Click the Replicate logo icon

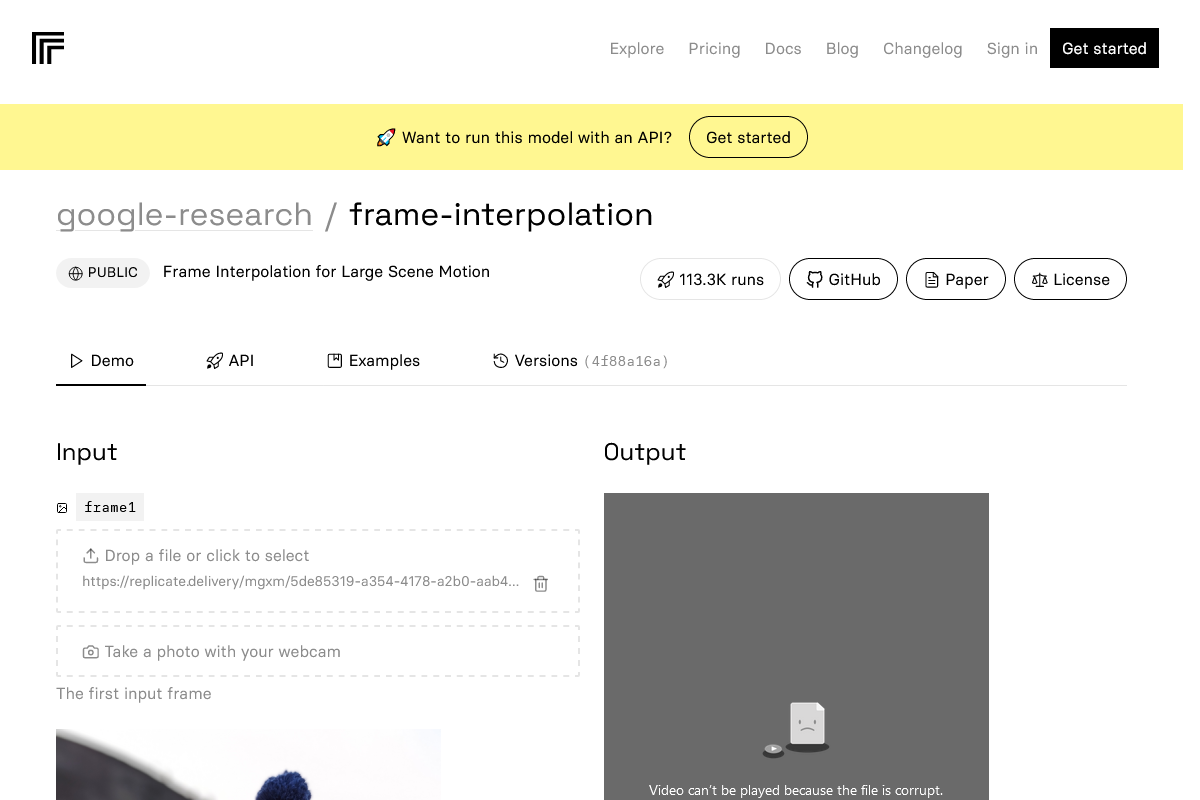48,48
